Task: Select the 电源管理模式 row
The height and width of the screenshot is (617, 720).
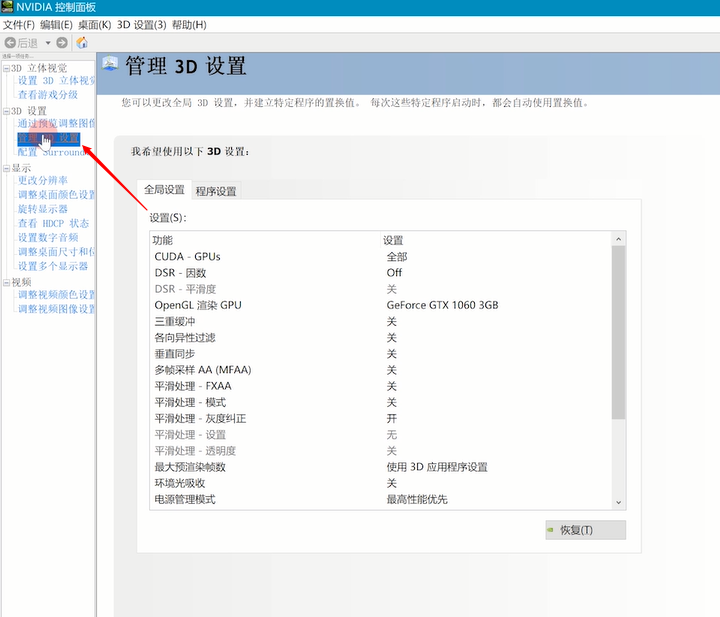Action: click(381, 499)
